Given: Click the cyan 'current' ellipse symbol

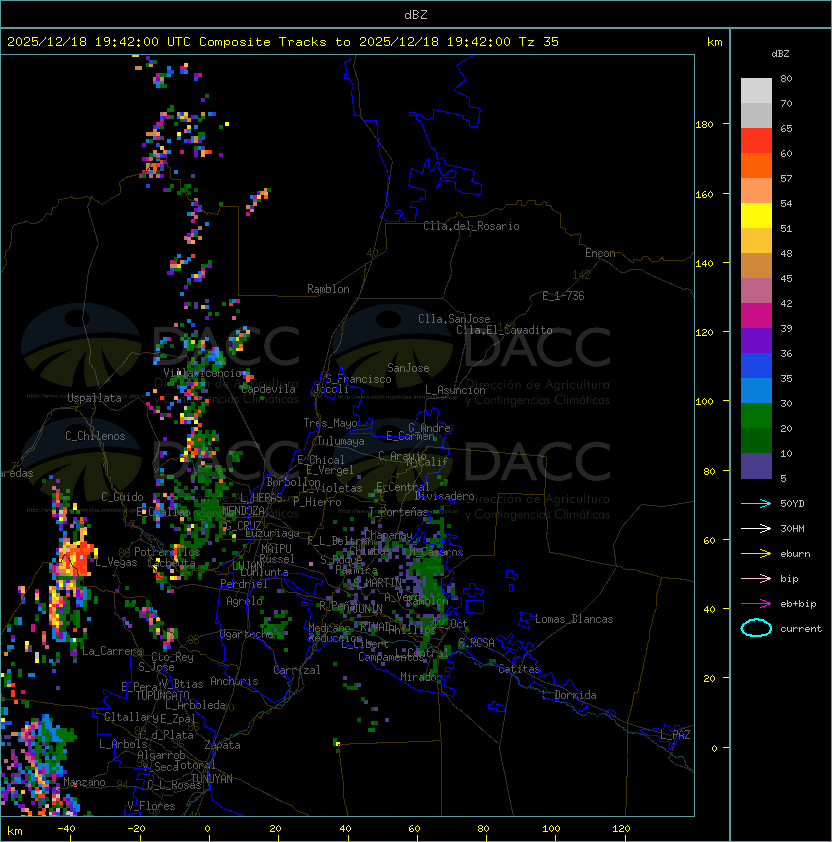Looking at the screenshot, I should tap(756, 628).
